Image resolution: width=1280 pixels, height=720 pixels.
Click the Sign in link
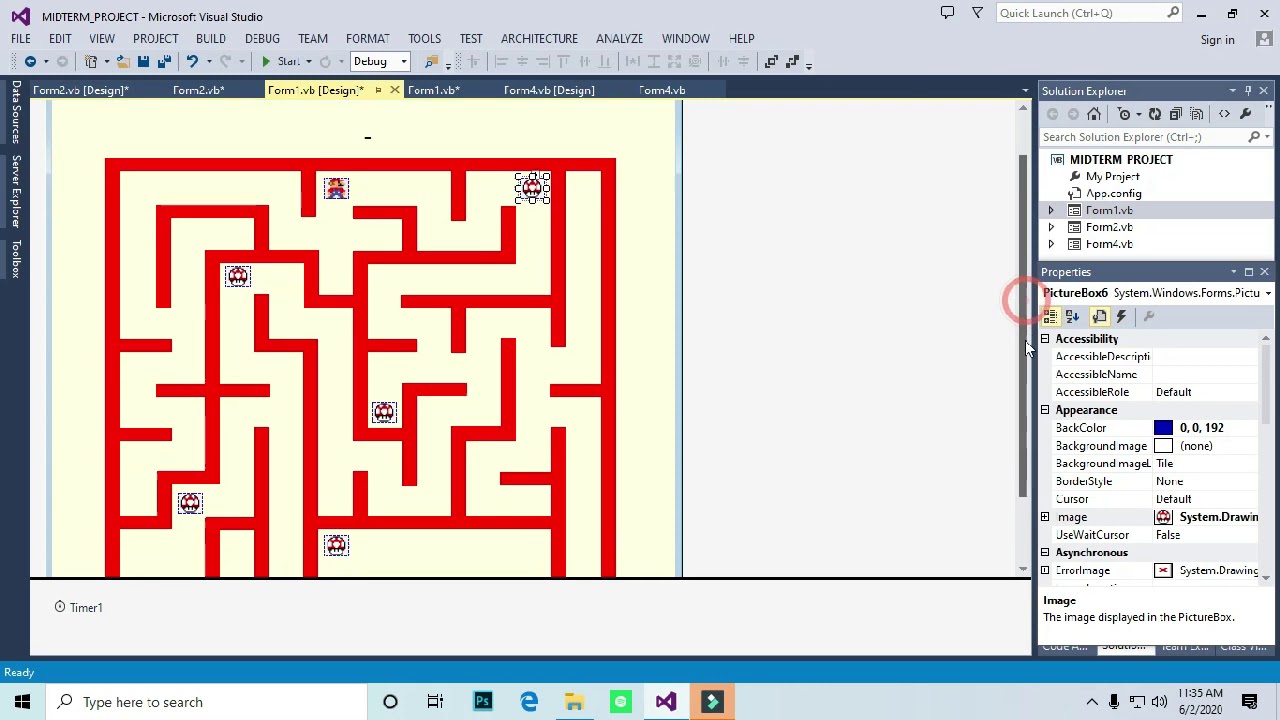[1217, 40]
